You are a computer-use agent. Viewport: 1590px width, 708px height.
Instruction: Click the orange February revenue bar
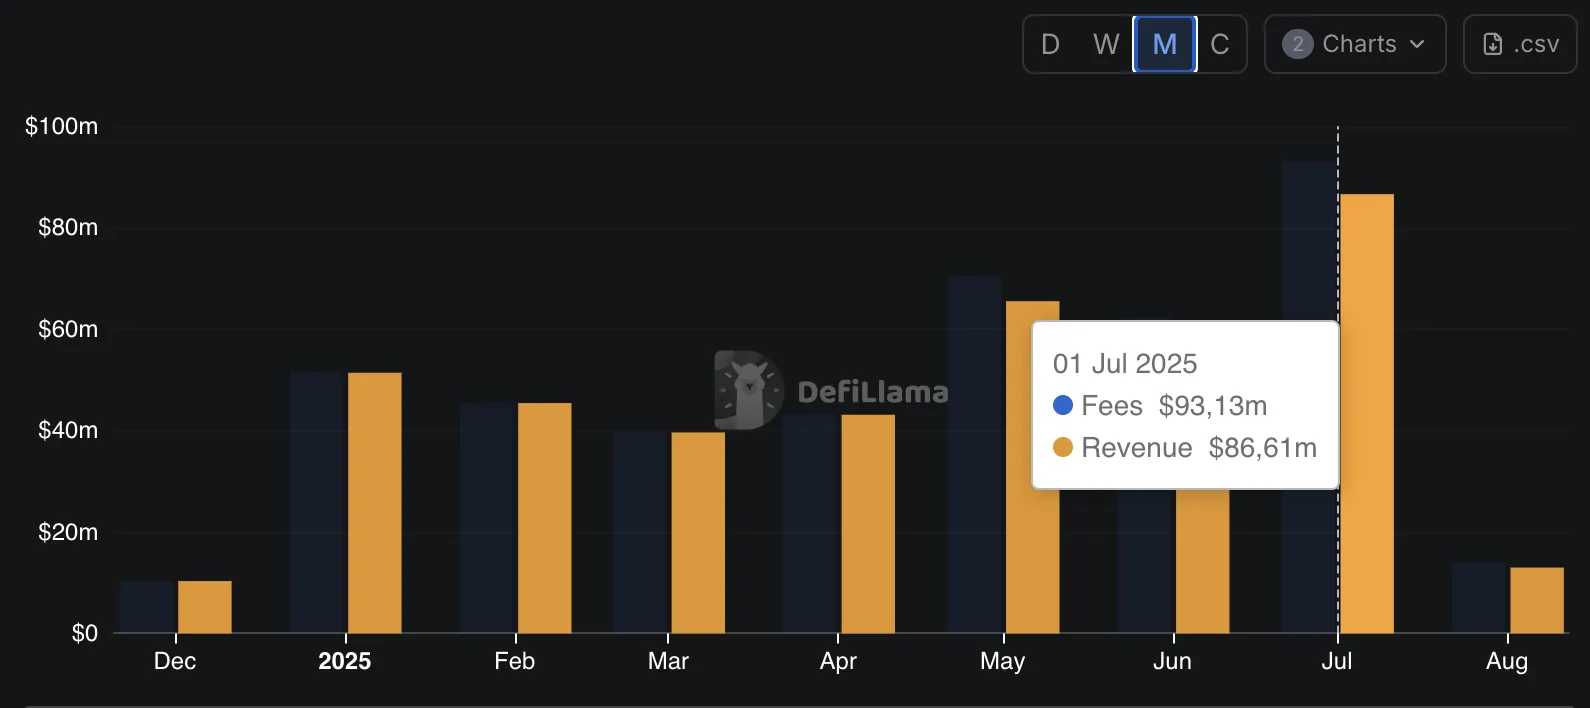(545, 518)
